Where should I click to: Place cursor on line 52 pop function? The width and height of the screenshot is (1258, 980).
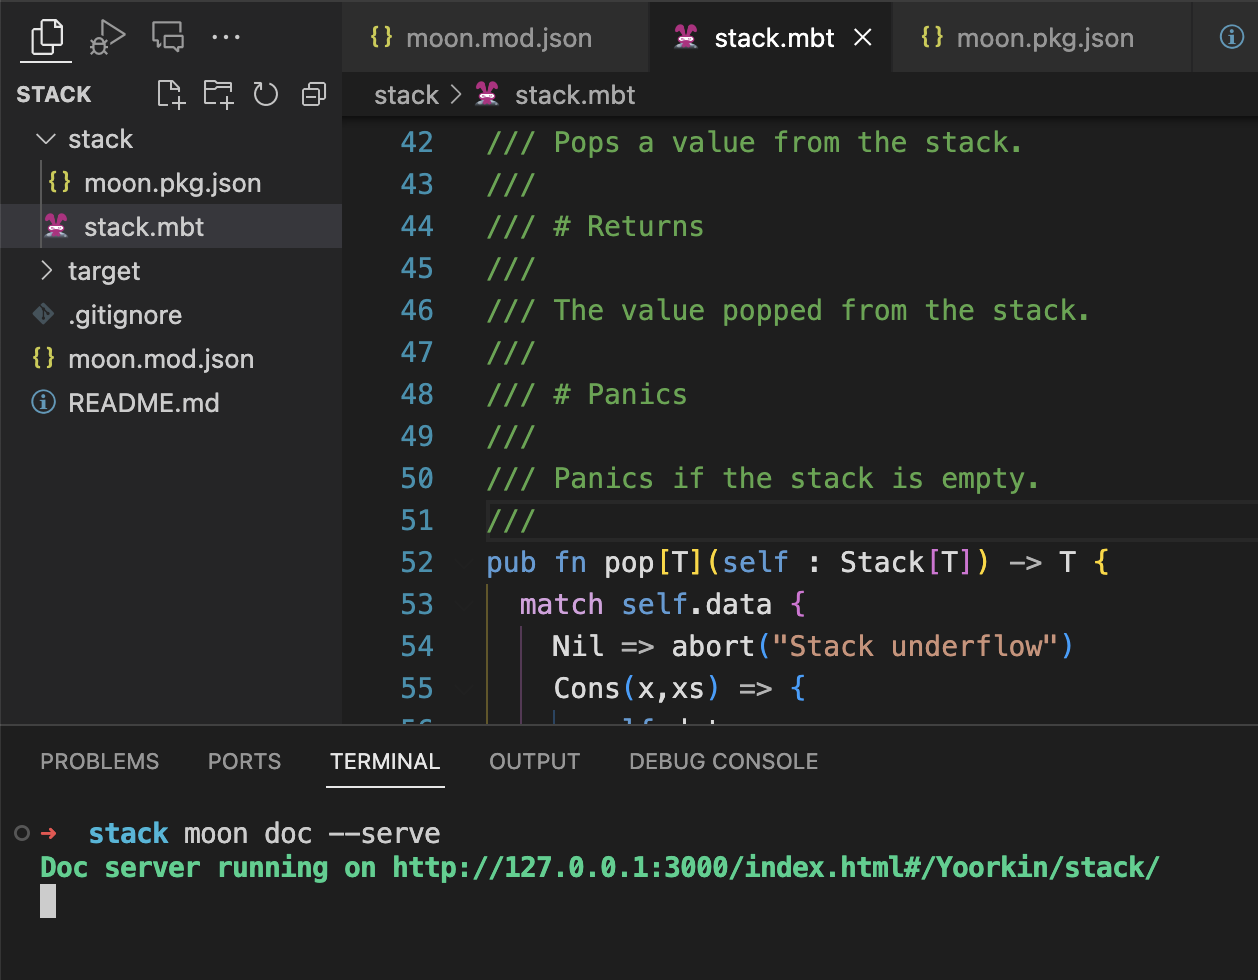(629, 563)
